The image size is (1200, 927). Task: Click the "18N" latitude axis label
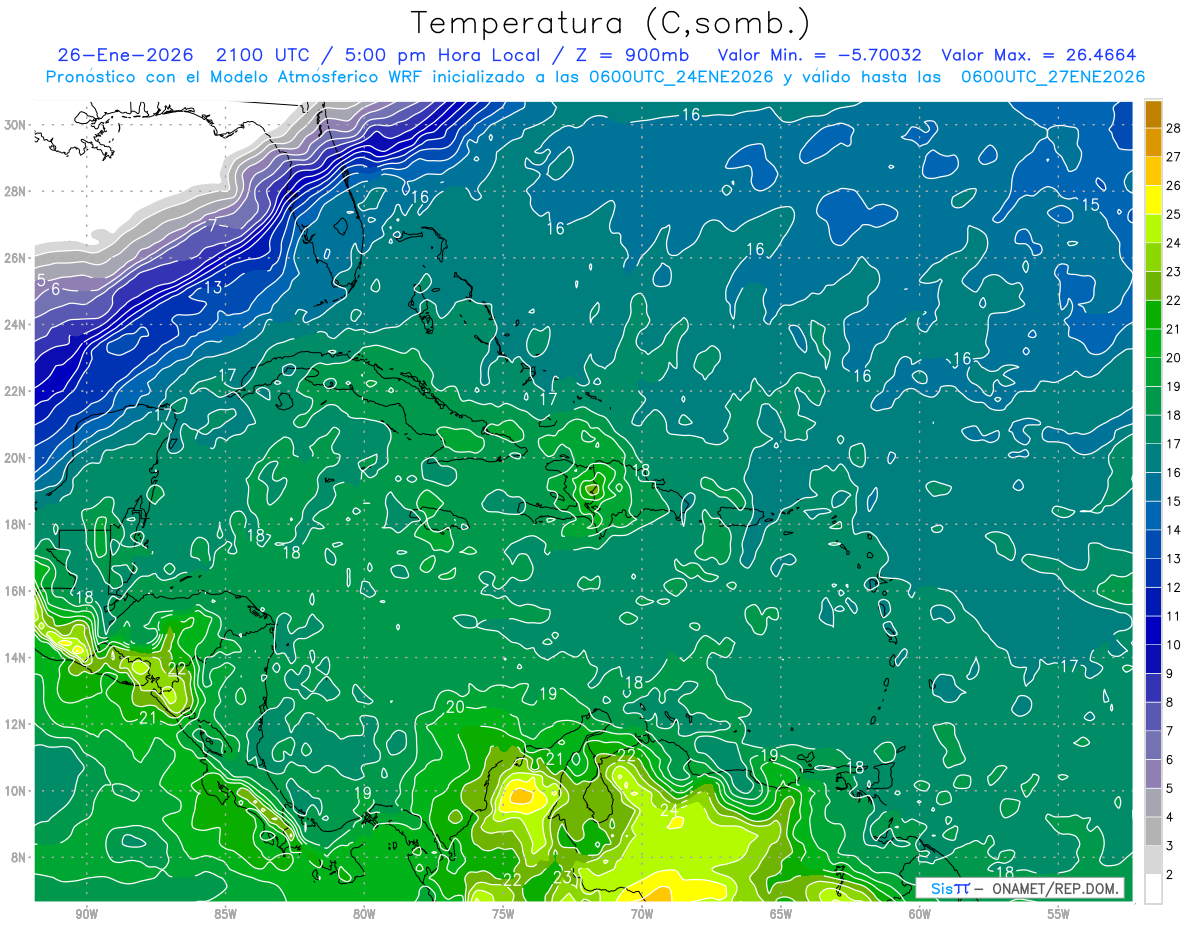pyautogui.click(x=16, y=524)
